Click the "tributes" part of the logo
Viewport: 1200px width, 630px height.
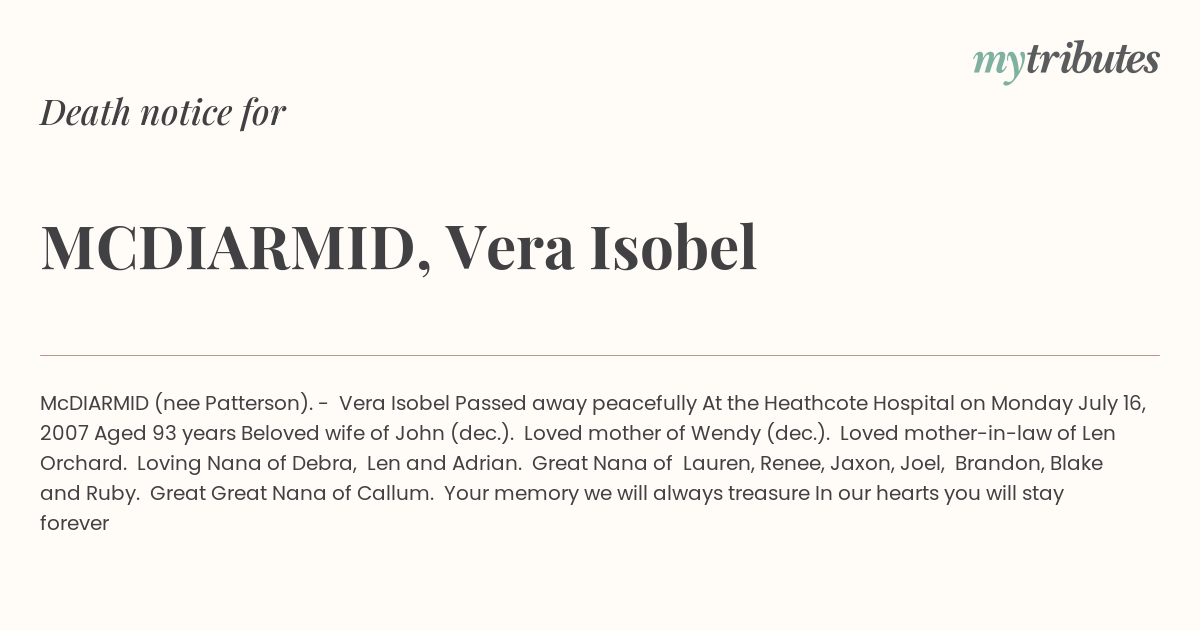point(1092,58)
